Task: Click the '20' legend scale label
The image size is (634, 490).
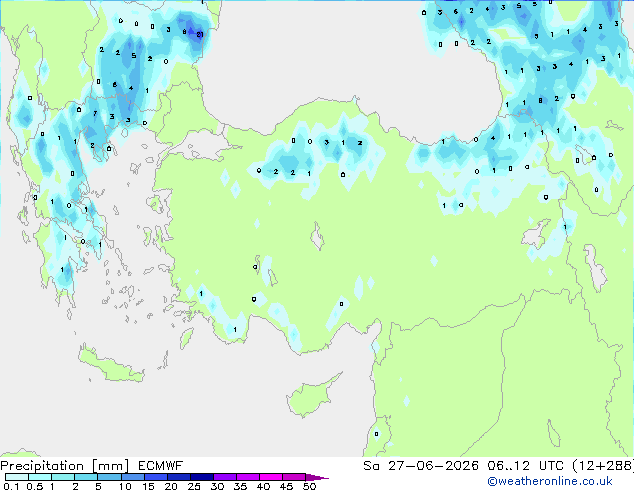Action: [171, 486]
